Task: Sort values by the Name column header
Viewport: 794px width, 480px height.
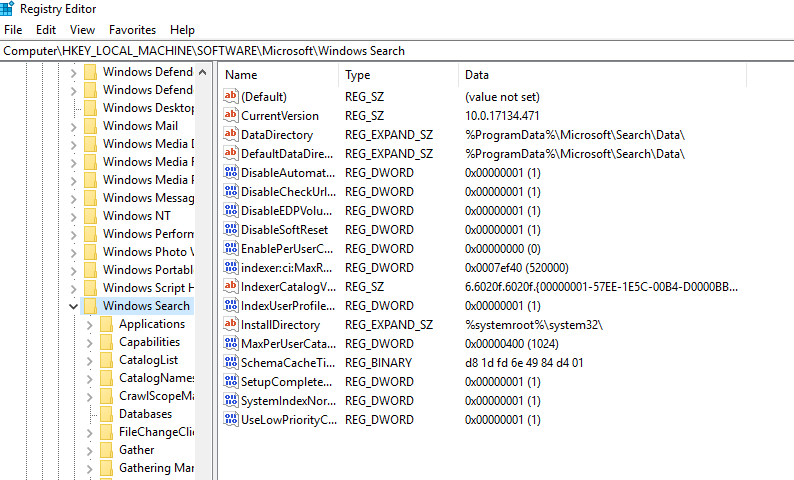Action: click(279, 75)
